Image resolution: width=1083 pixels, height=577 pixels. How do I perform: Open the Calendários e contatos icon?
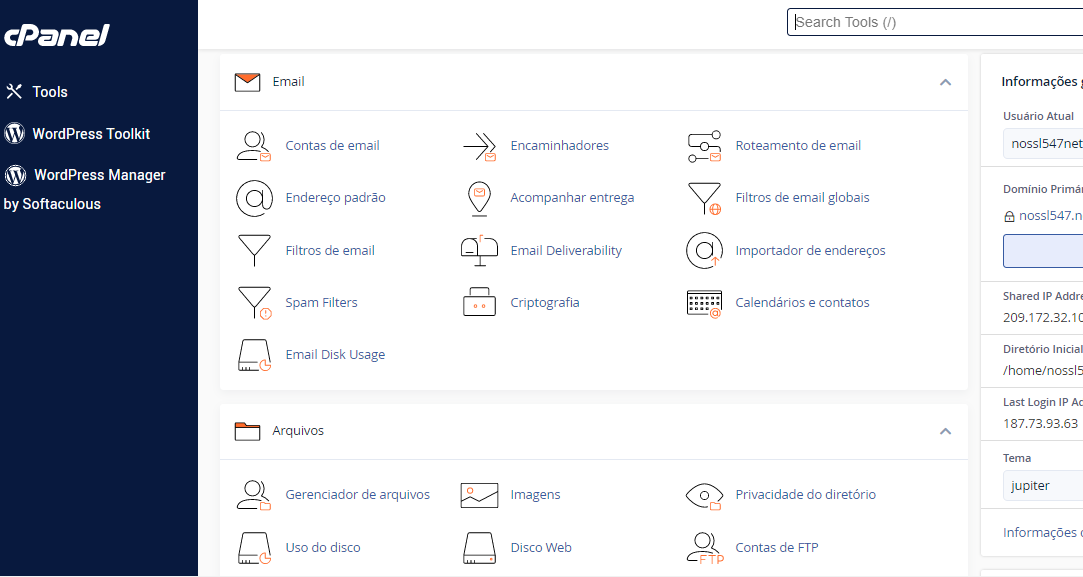tap(704, 303)
